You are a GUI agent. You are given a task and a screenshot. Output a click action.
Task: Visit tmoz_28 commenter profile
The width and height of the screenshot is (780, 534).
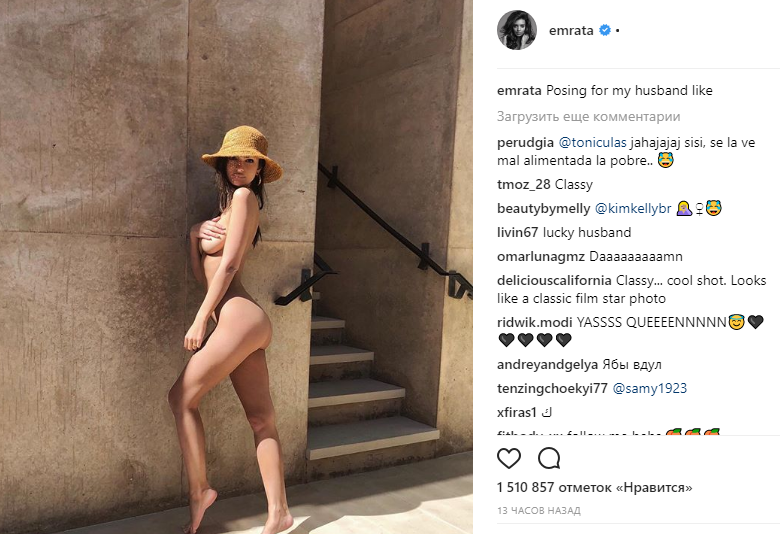coord(524,185)
